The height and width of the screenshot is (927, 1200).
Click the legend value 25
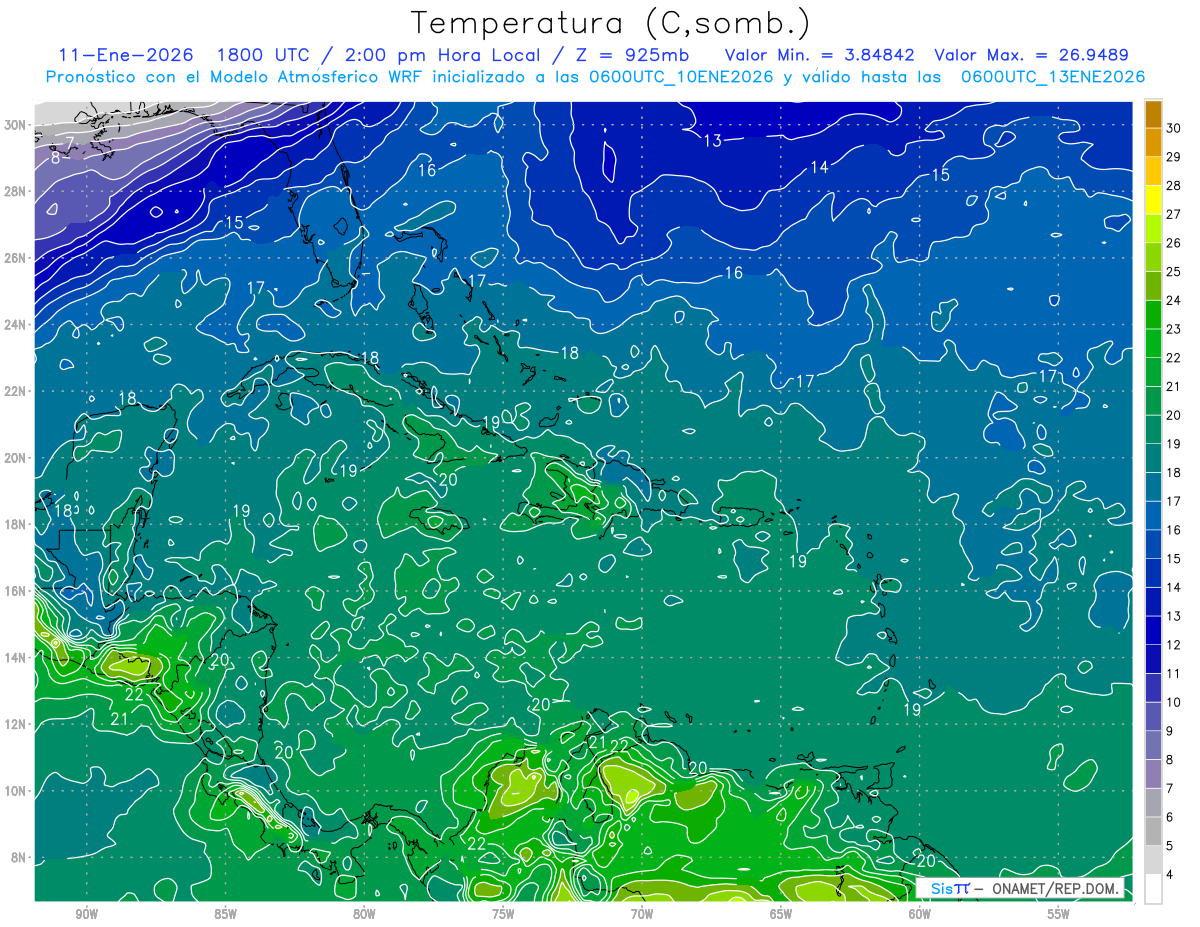[1174, 272]
